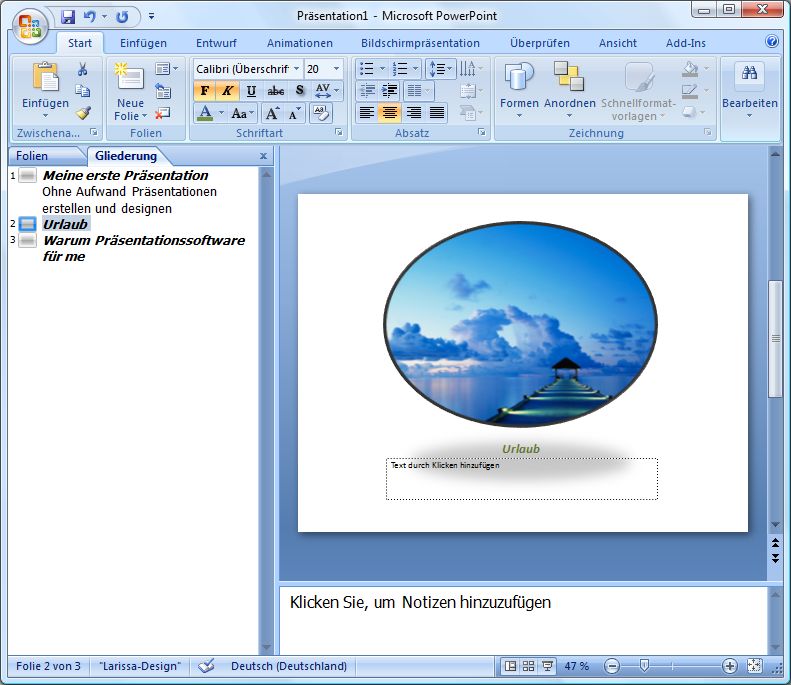Switch to Überprüfen tab

coord(540,43)
